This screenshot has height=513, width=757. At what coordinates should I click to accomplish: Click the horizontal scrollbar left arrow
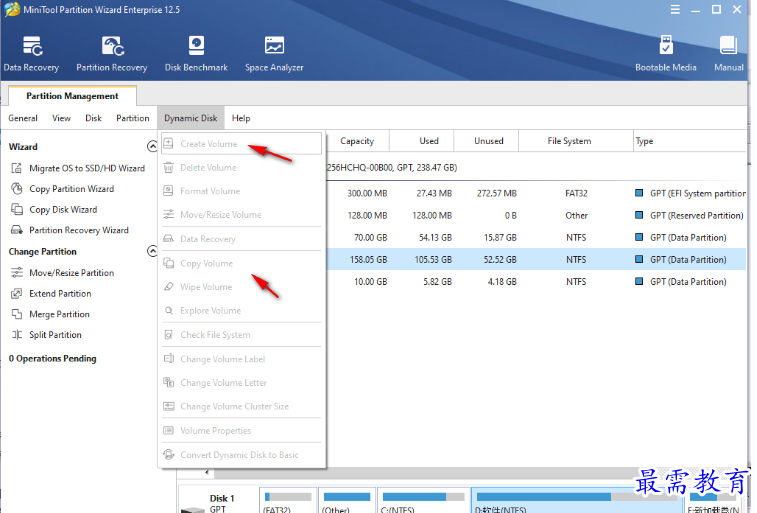pyautogui.click(x=207, y=472)
